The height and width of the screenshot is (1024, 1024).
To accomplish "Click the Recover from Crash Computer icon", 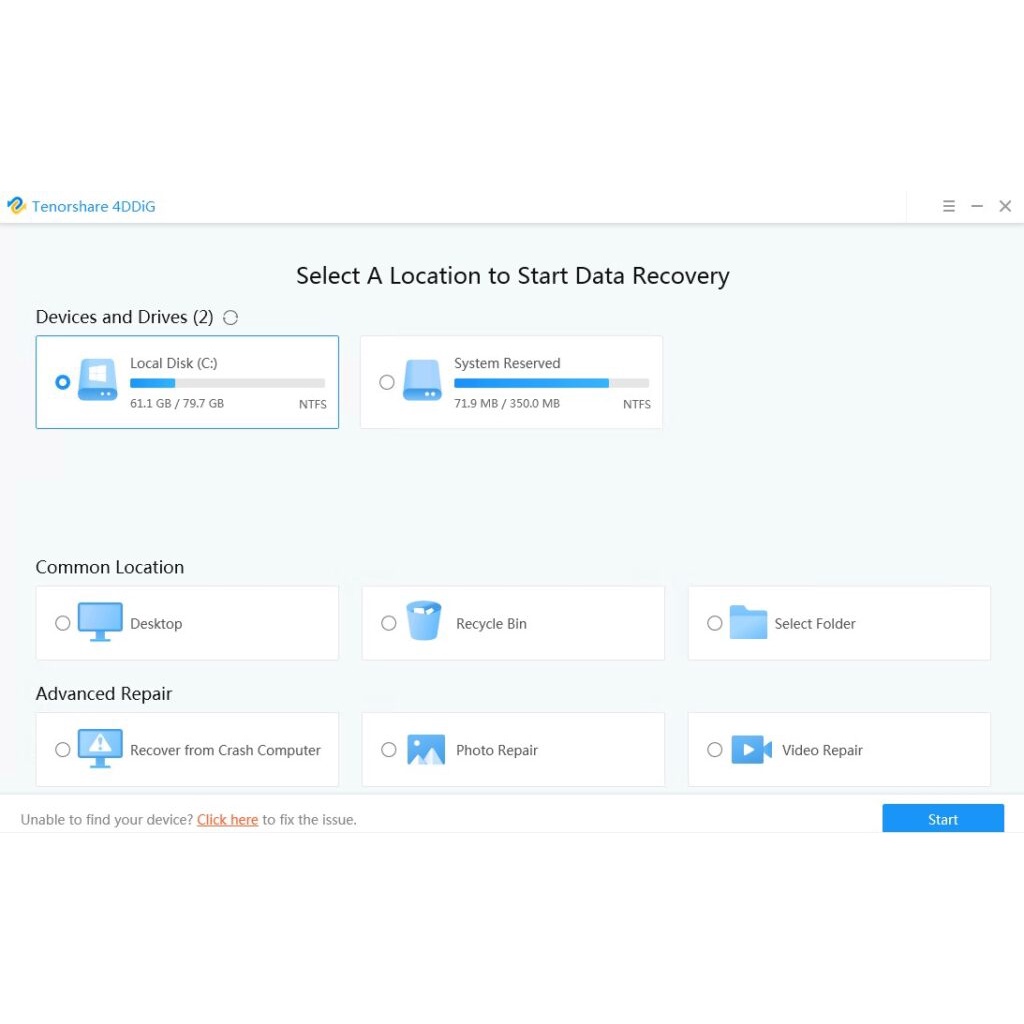I will point(100,749).
